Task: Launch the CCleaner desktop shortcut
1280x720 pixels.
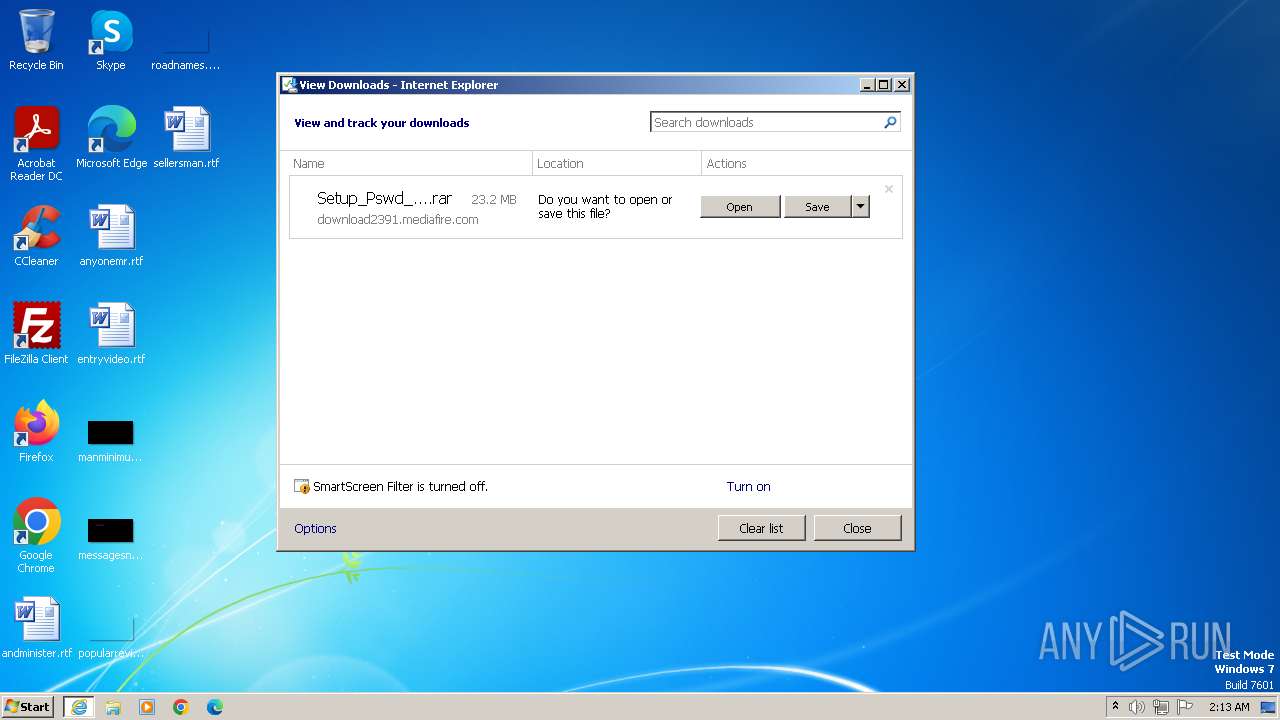Action: [36, 235]
